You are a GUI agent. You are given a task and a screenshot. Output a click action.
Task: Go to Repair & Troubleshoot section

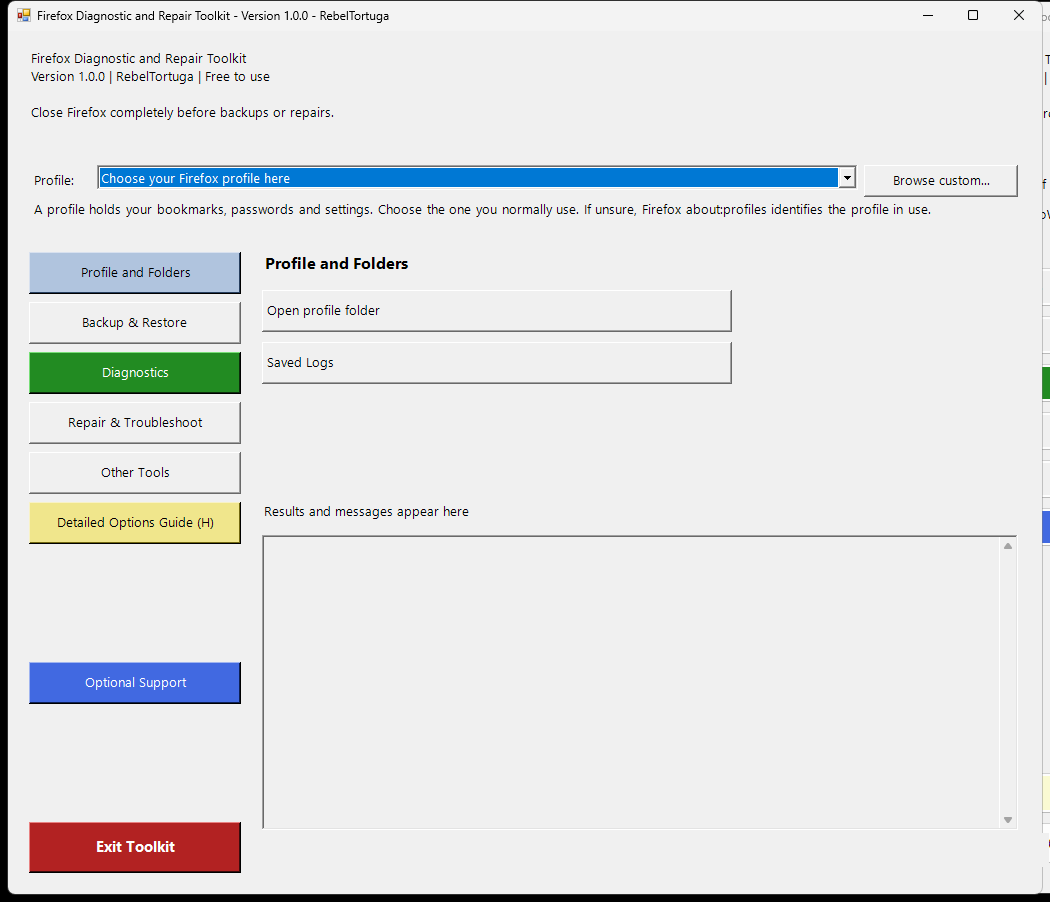pyautogui.click(x=135, y=423)
